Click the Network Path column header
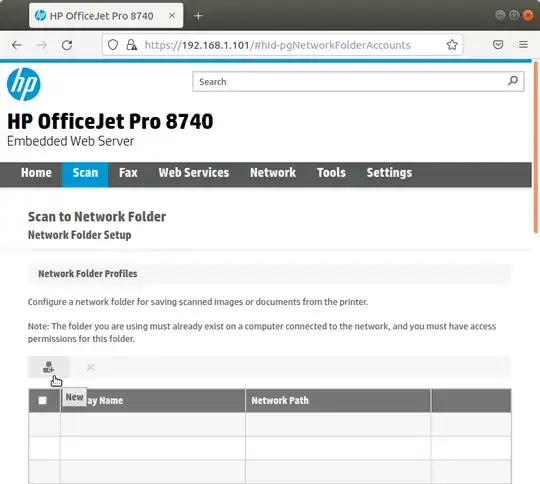Image resolution: width=540 pixels, height=484 pixels. pyautogui.click(x=338, y=400)
